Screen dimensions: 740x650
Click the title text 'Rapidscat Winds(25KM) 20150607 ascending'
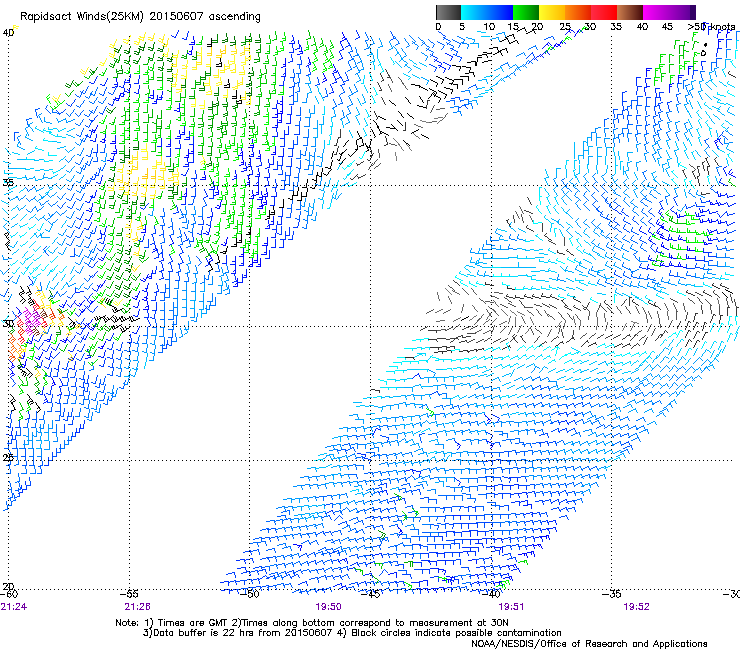[x=140, y=17]
